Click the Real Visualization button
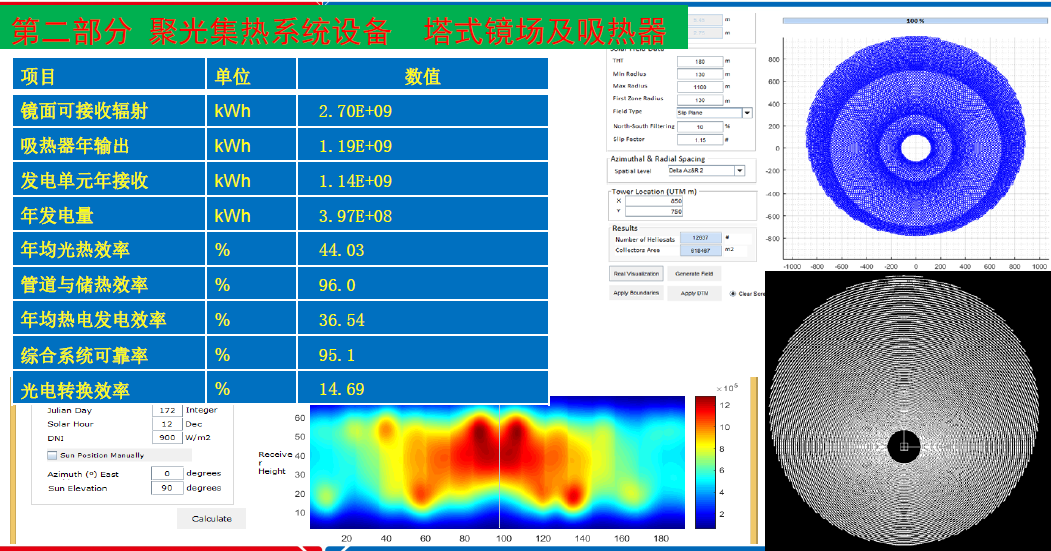This screenshot has height=551, width=1051. coord(636,273)
